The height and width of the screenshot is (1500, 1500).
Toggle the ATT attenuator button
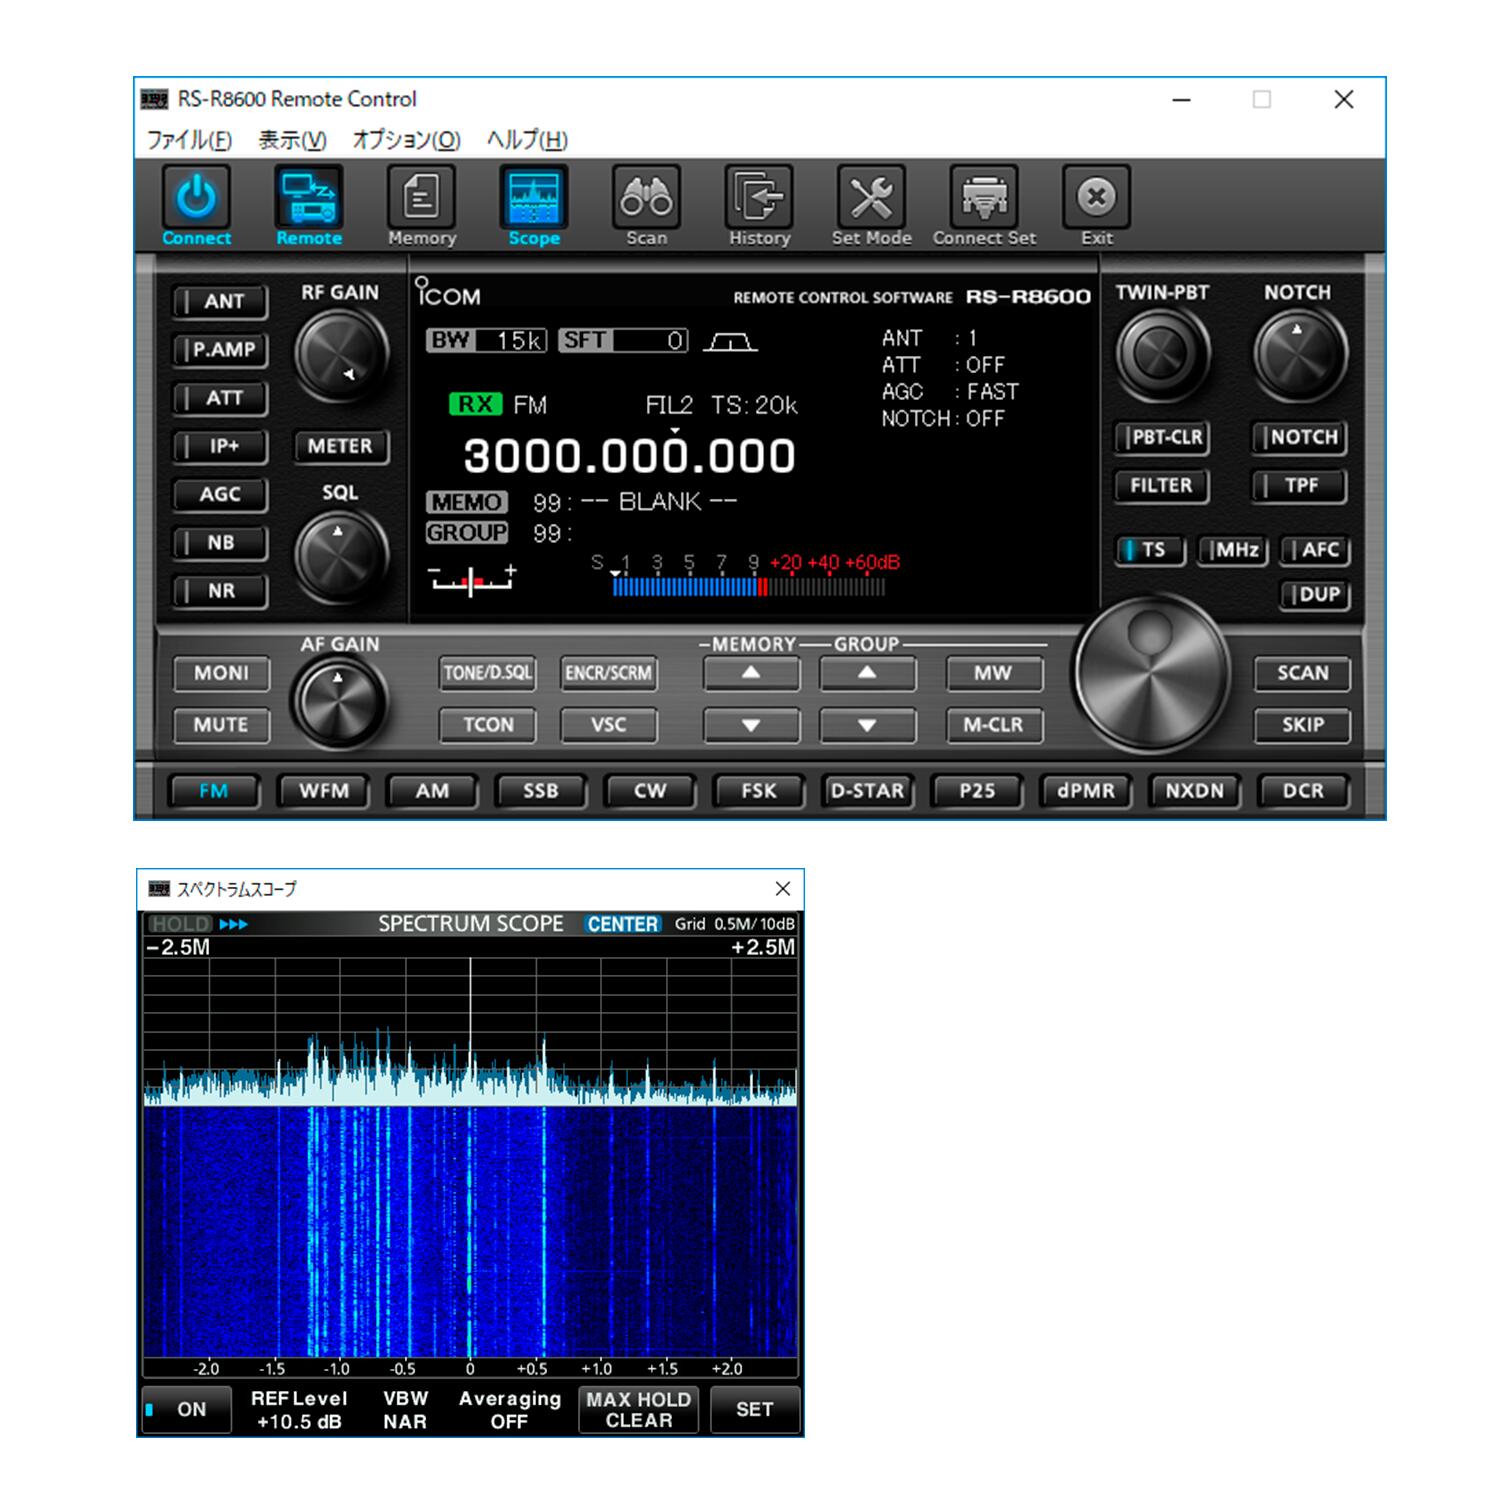(220, 398)
